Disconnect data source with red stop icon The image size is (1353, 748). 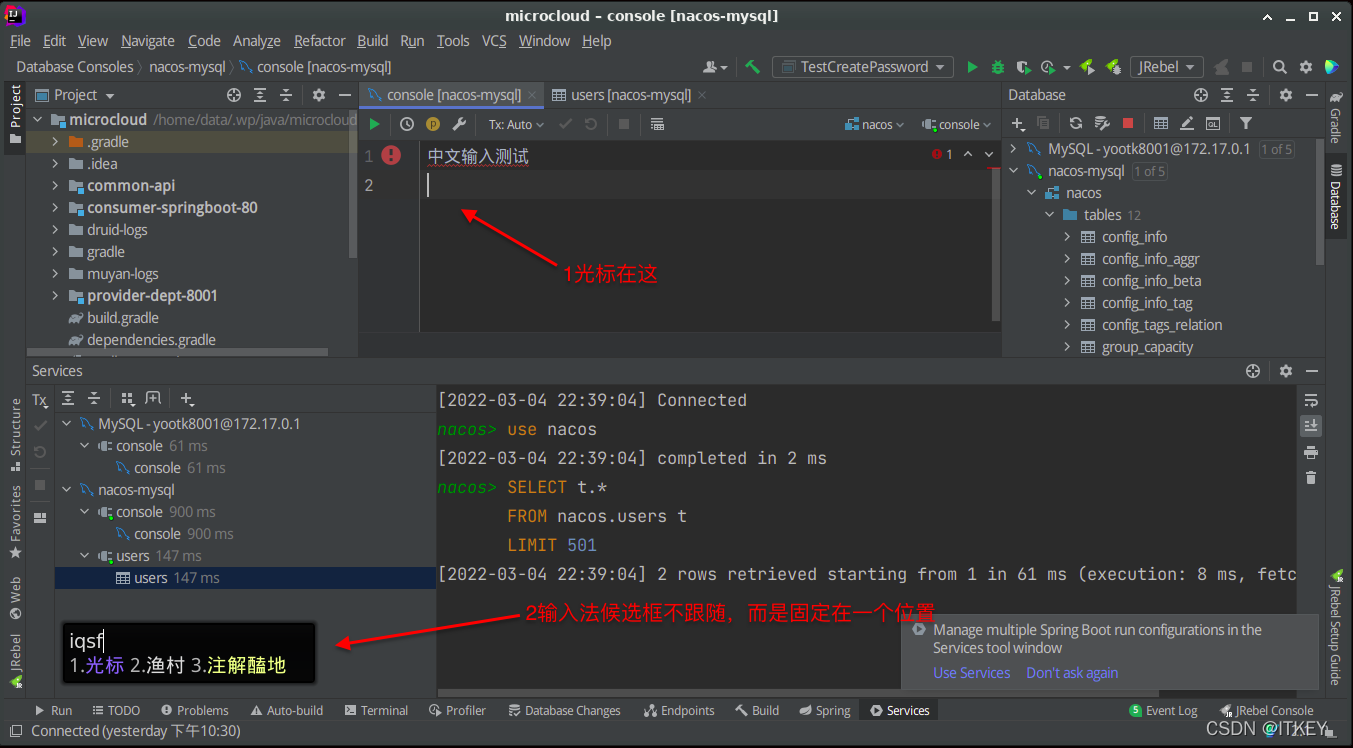[x=1128, y=123]
